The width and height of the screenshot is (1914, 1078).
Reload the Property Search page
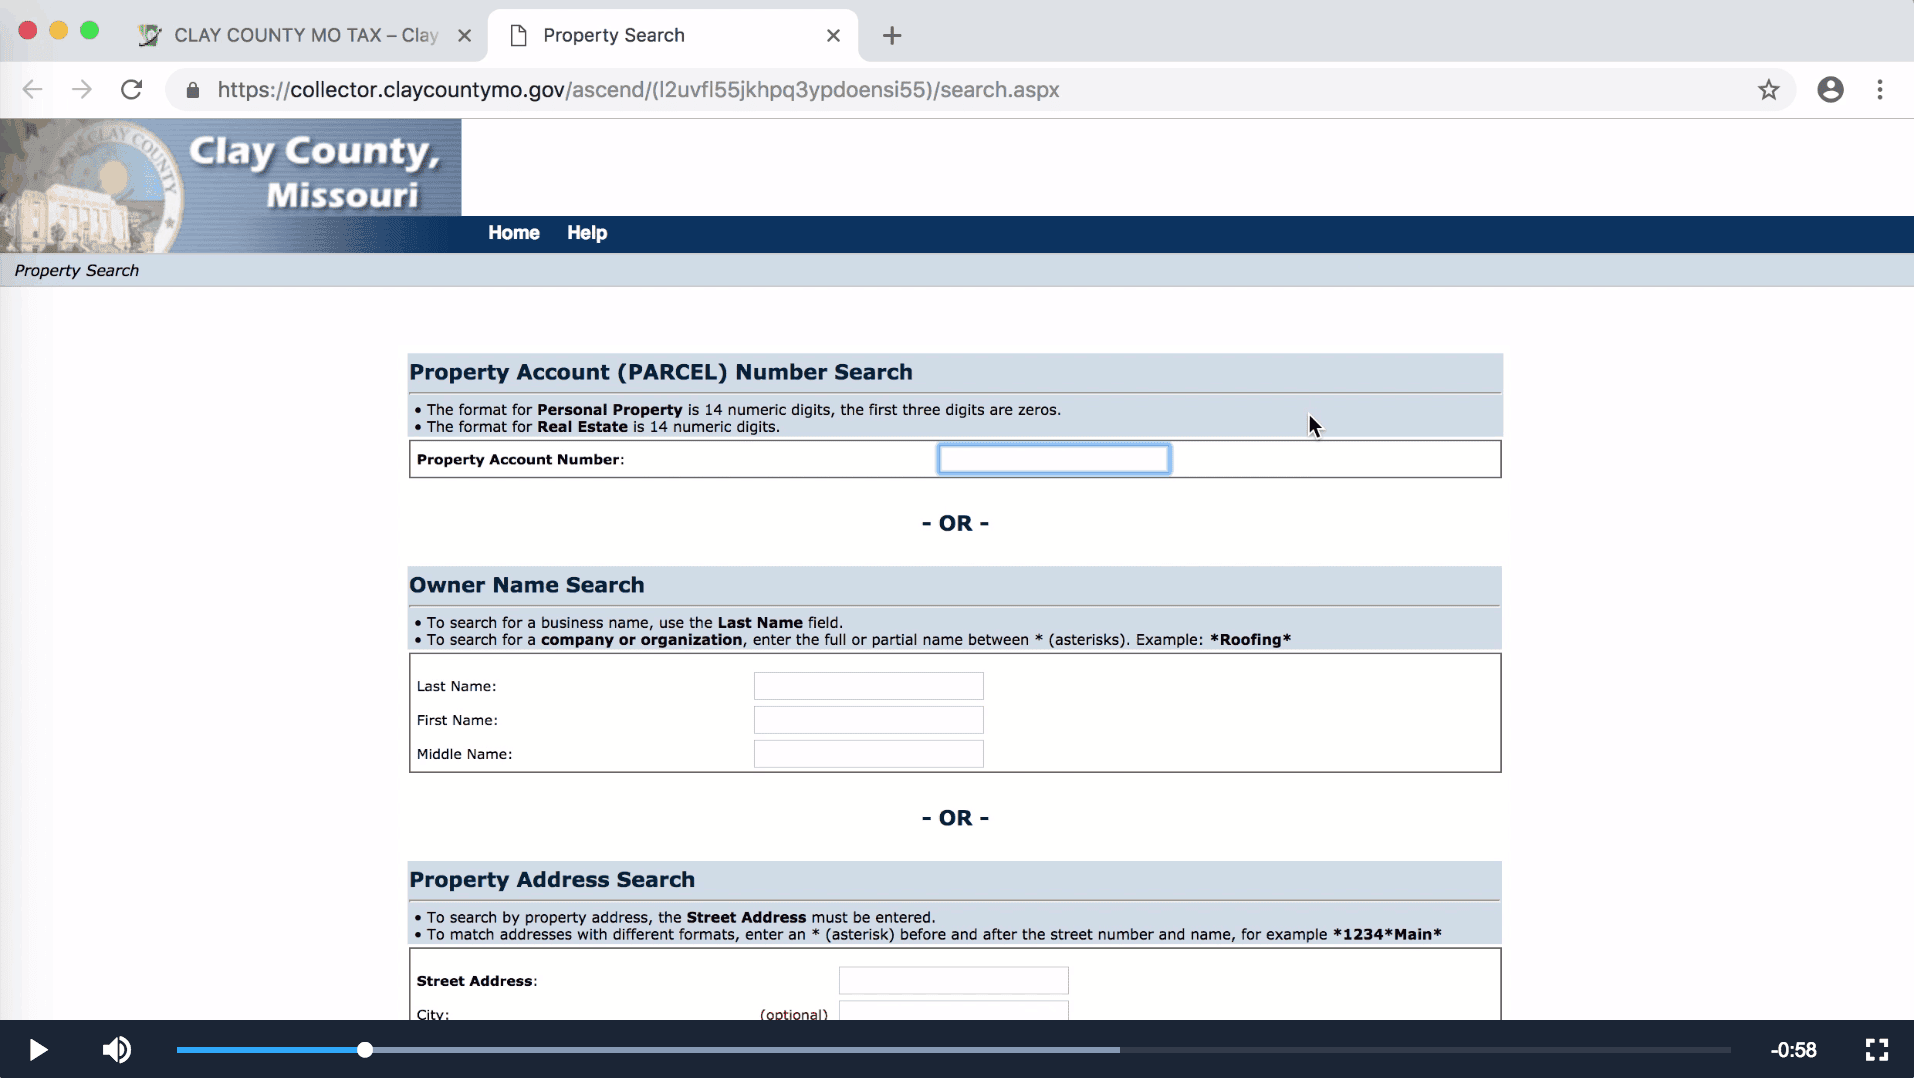(x=131, y=90)
